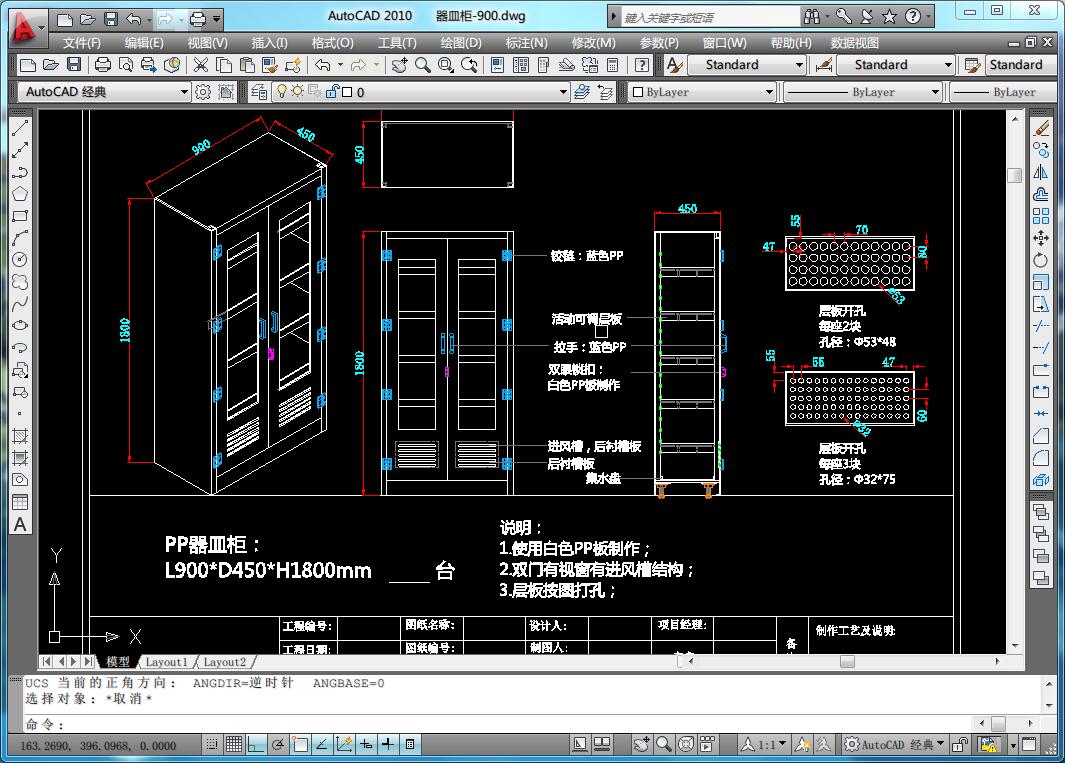
Task: Select the Erase tool in modify toolbar
Action: point(1041,127)
